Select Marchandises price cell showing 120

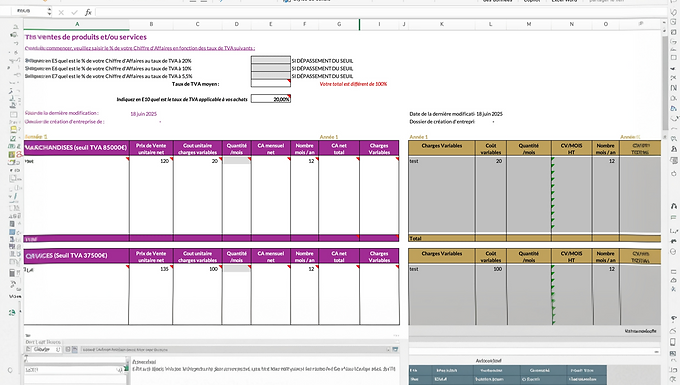coord(151,161)
